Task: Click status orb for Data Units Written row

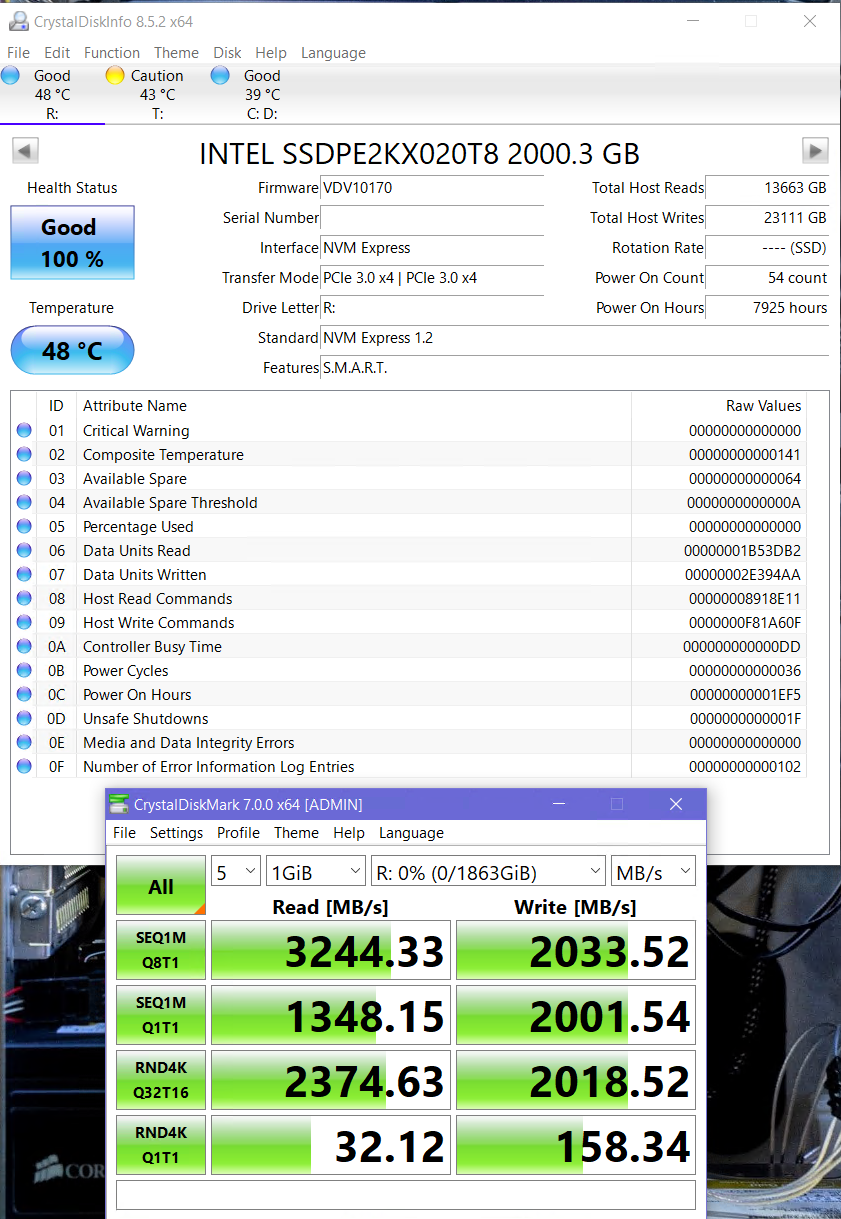Action: [x=24, y=575]
